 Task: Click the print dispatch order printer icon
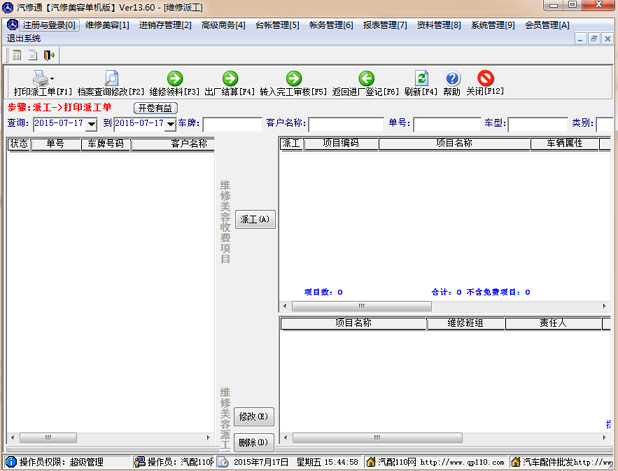tap(40, 78)
